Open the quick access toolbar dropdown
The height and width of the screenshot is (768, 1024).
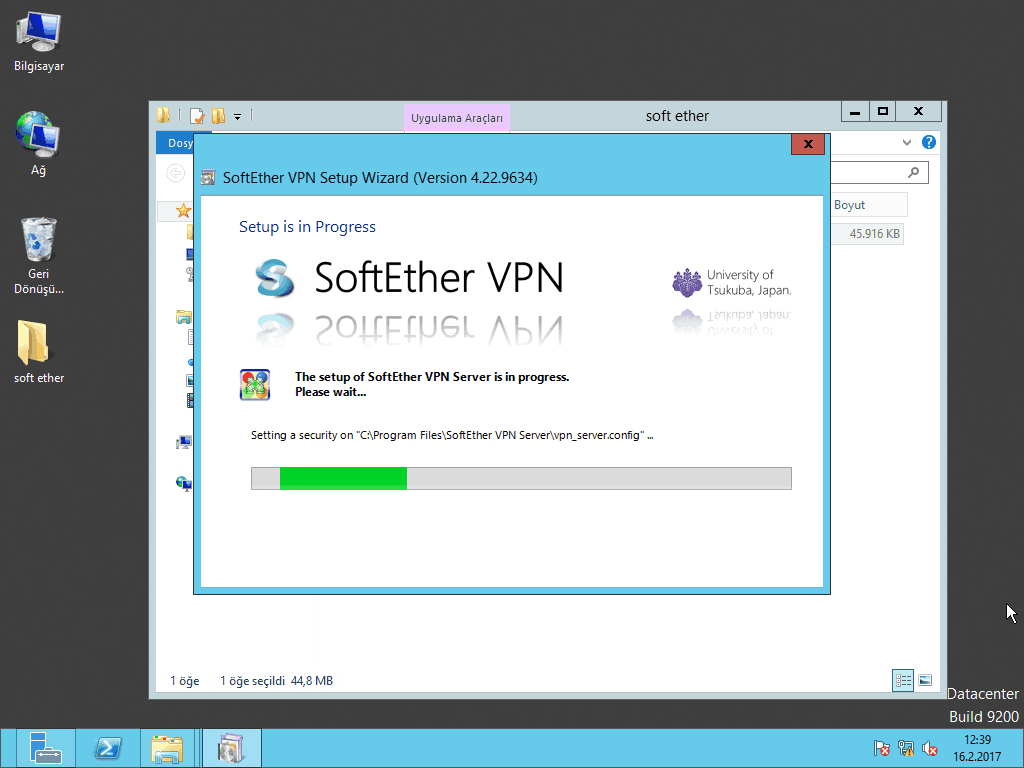tap(238, 117)
